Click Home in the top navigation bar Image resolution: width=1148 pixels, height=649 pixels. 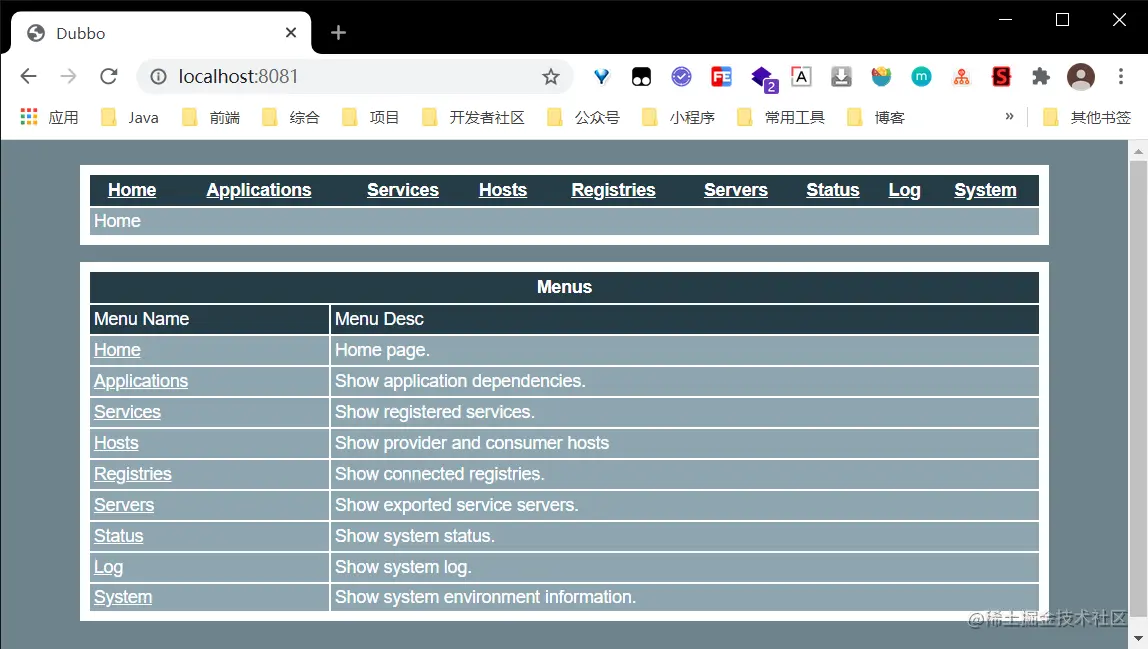click(x=132, y=190)
